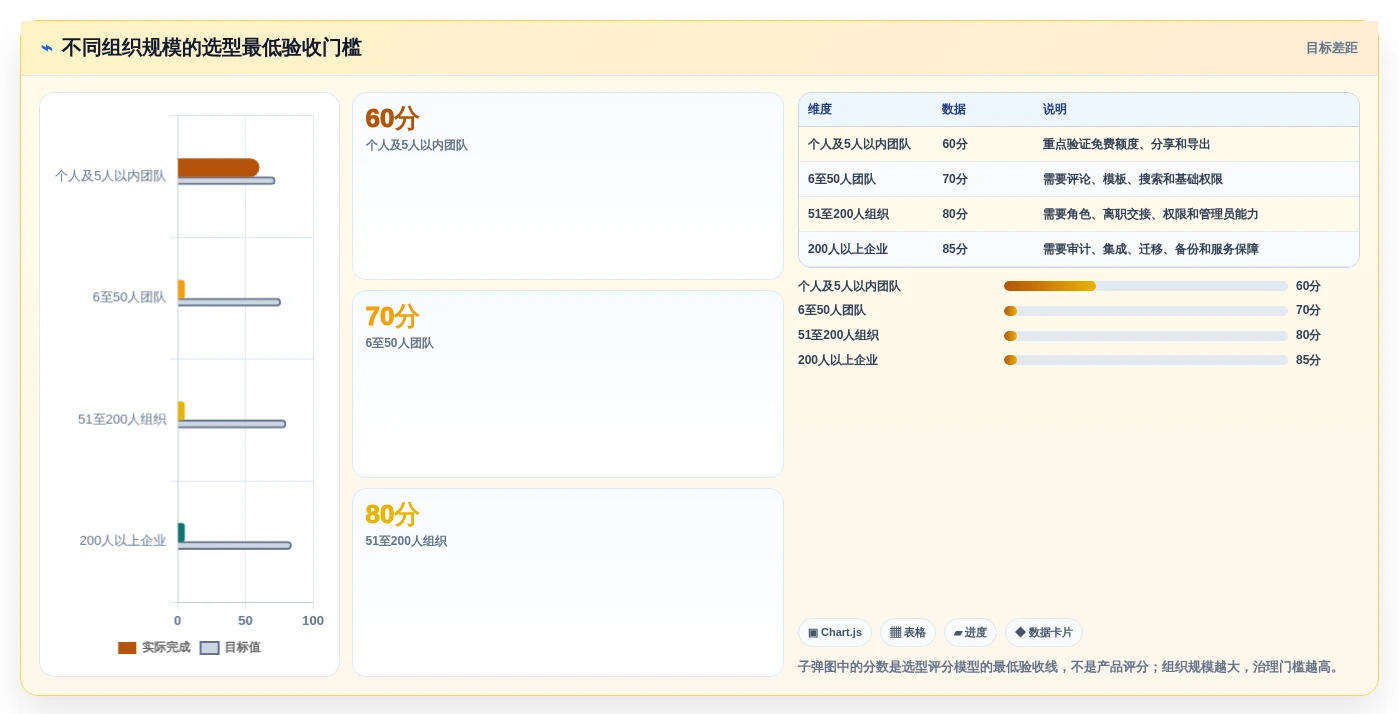Click the 个人及5人以内团队 actual bar in chart
This screenshot has width=1399, height=714.
click(x=218, y=167)
